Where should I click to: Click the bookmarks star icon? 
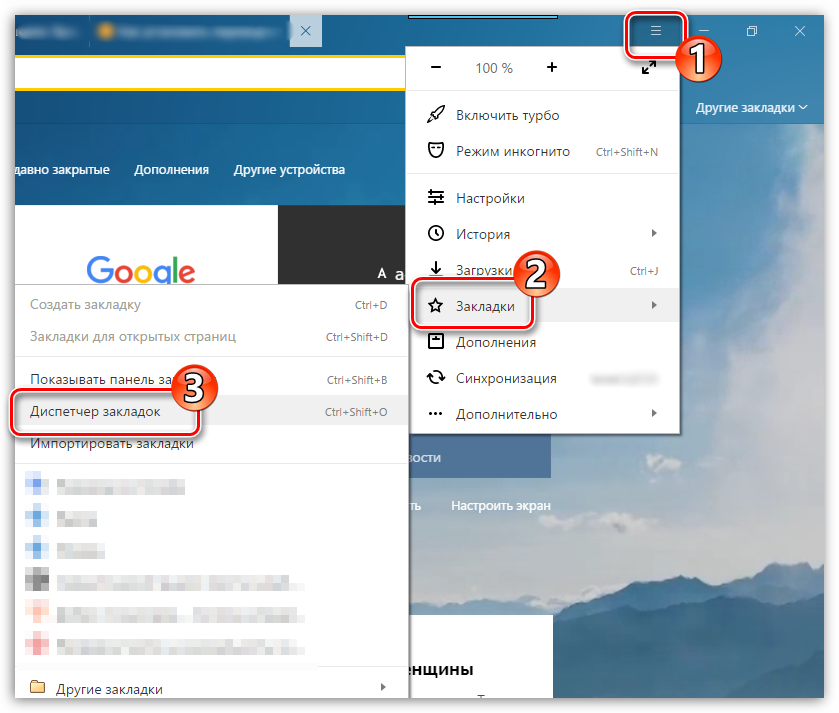pos(436,305)
